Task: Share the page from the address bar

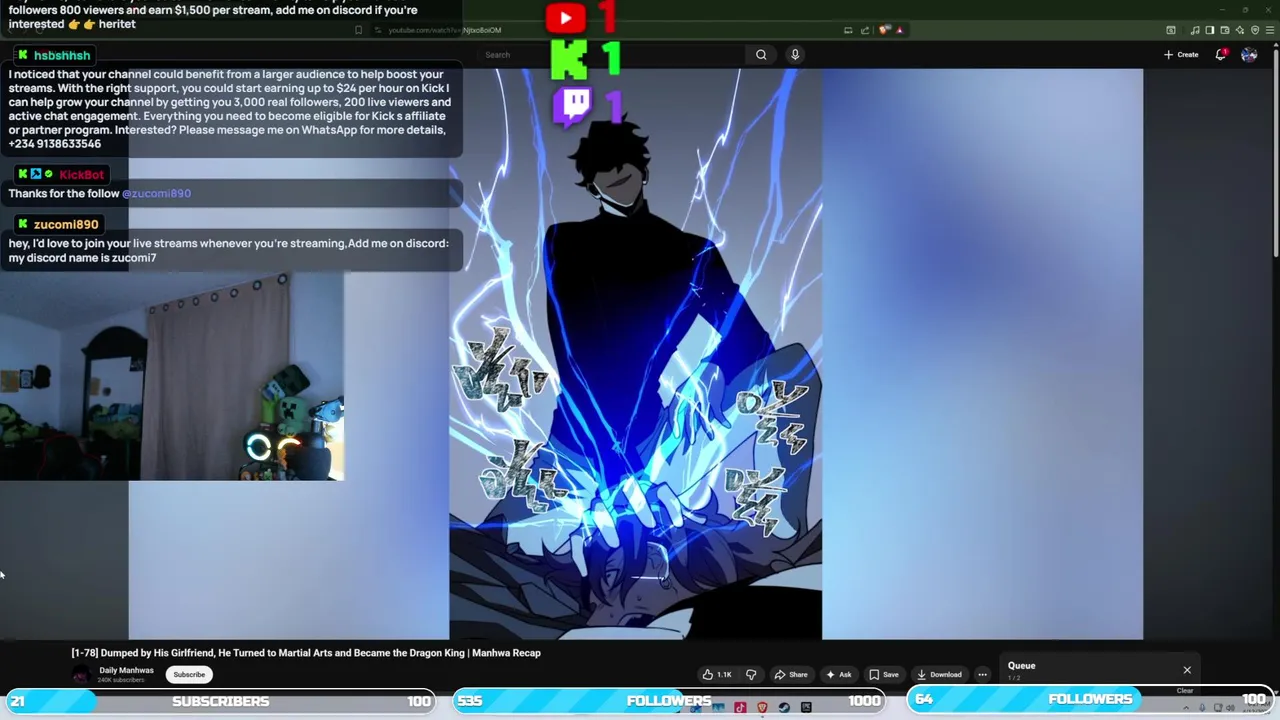Action: (x=865, y=30)
